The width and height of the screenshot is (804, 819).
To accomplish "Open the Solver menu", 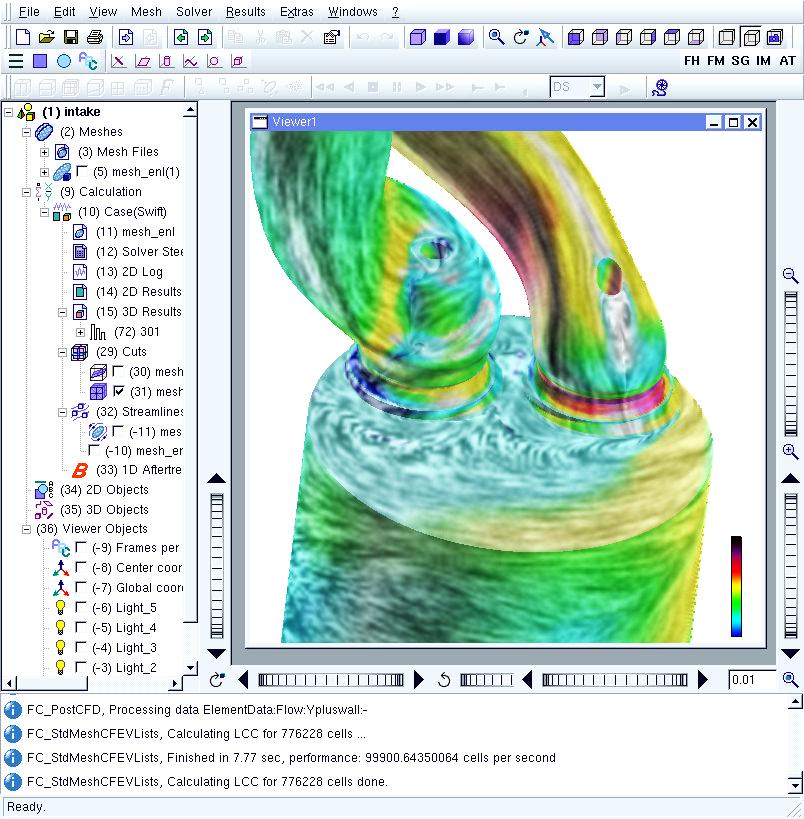I will [193, 12].
